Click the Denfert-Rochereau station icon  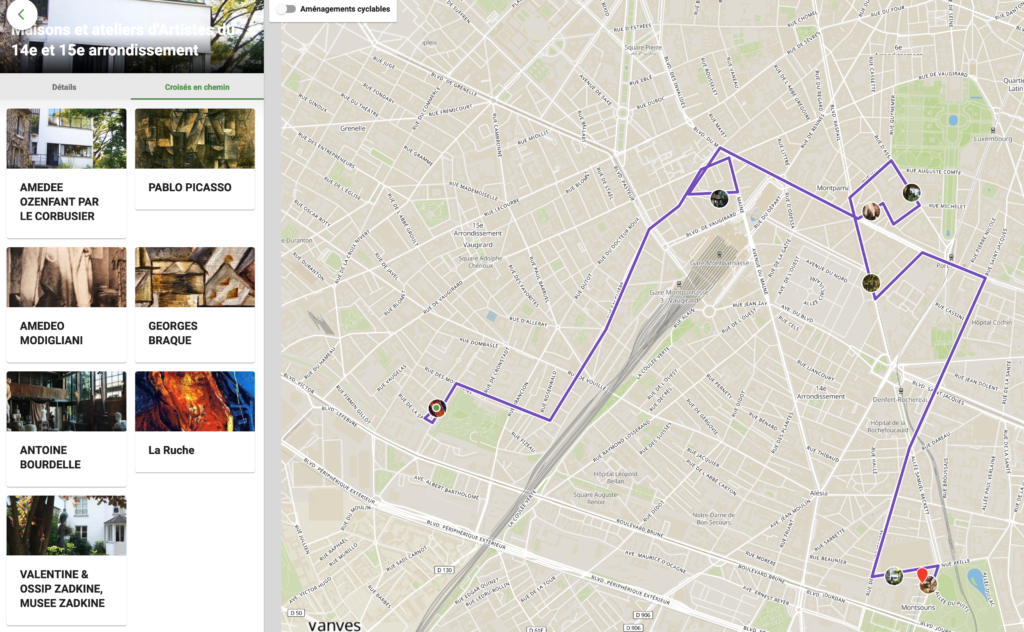pos(900,391)
